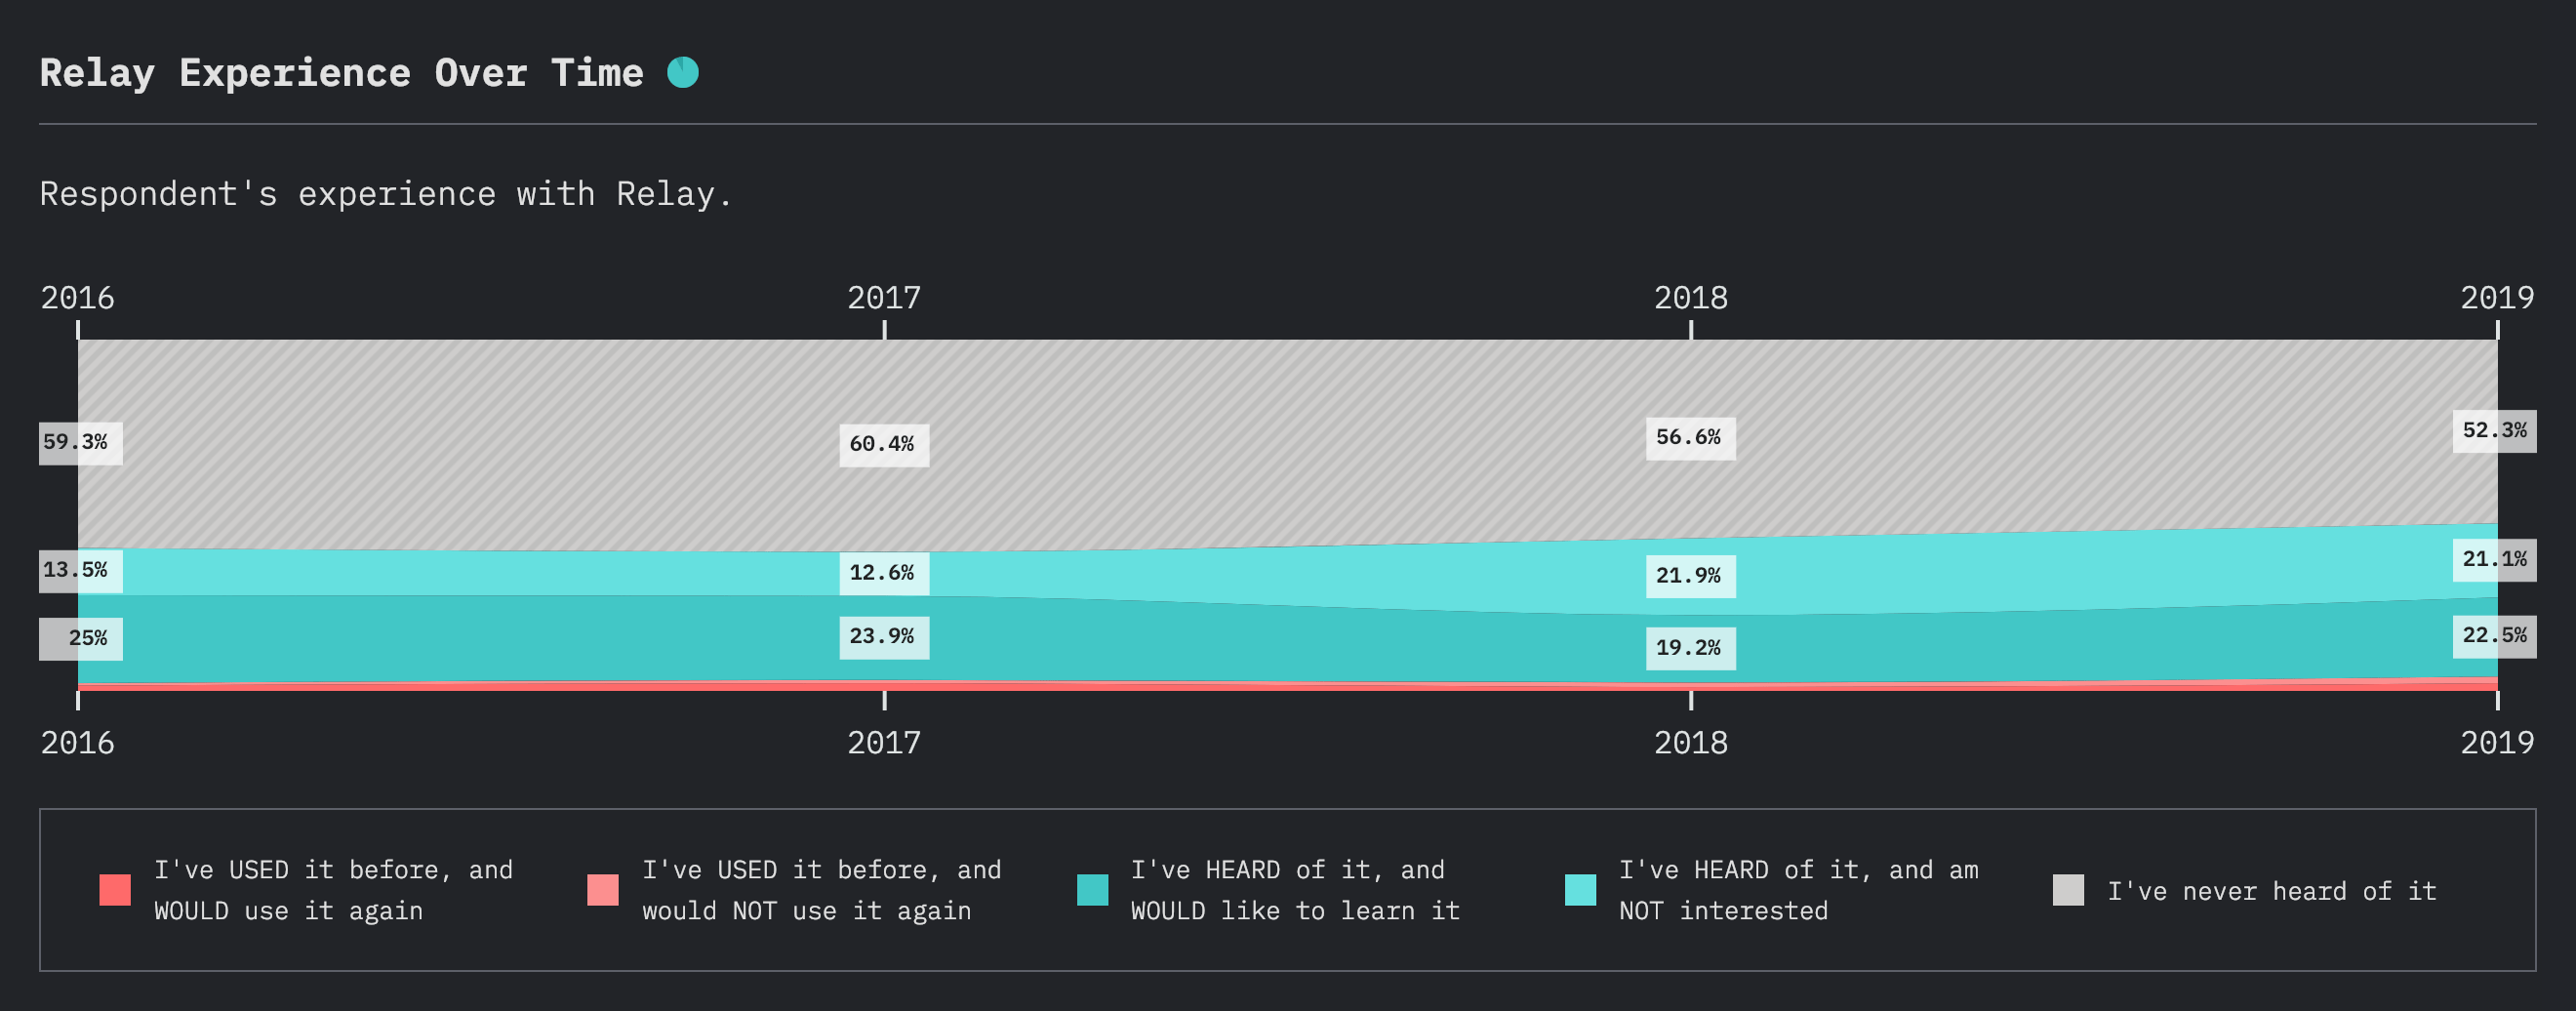Select the red 'WOULD use it again' legend swatch
Screen dimensions: 2576x1011
click(x=114, y=889)
